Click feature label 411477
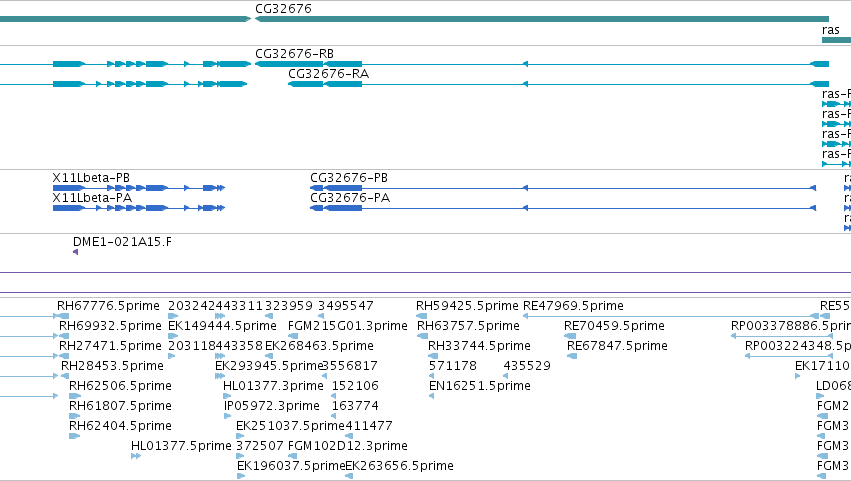This screenshot has width=851, height=481. [369, 427]
